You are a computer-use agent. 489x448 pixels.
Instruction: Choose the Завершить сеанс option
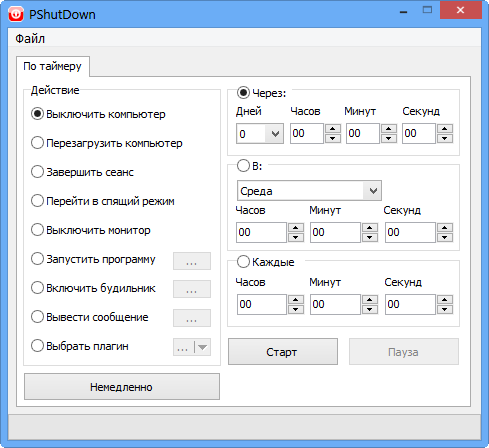pyautogui.click(x=82, y=172)
